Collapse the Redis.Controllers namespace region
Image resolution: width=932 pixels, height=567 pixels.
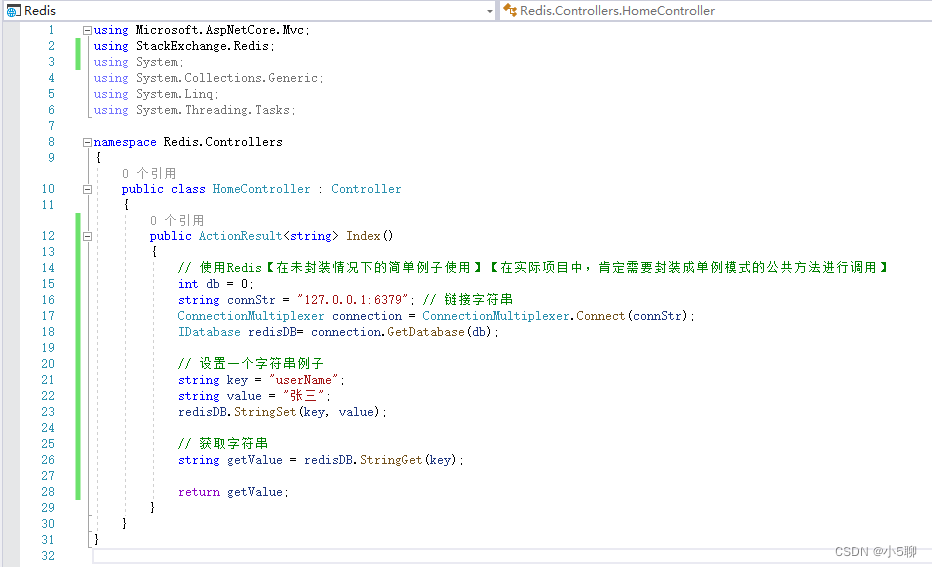(x=87, y=142)
